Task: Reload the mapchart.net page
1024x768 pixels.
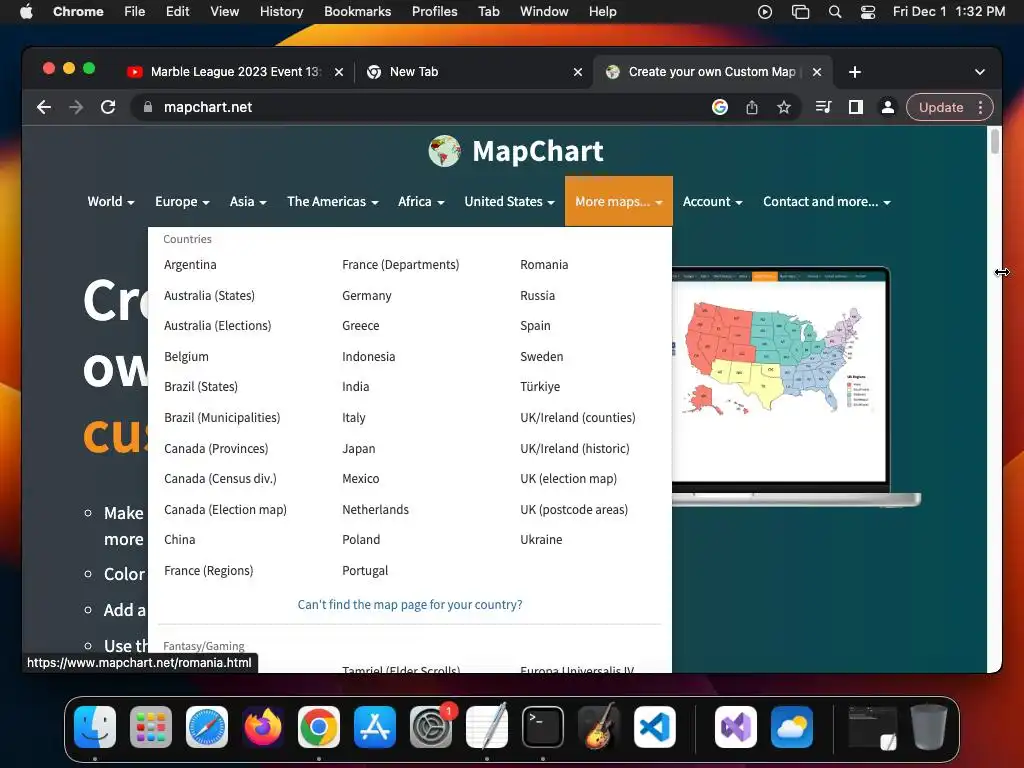Action: click(x=108, y=107)
